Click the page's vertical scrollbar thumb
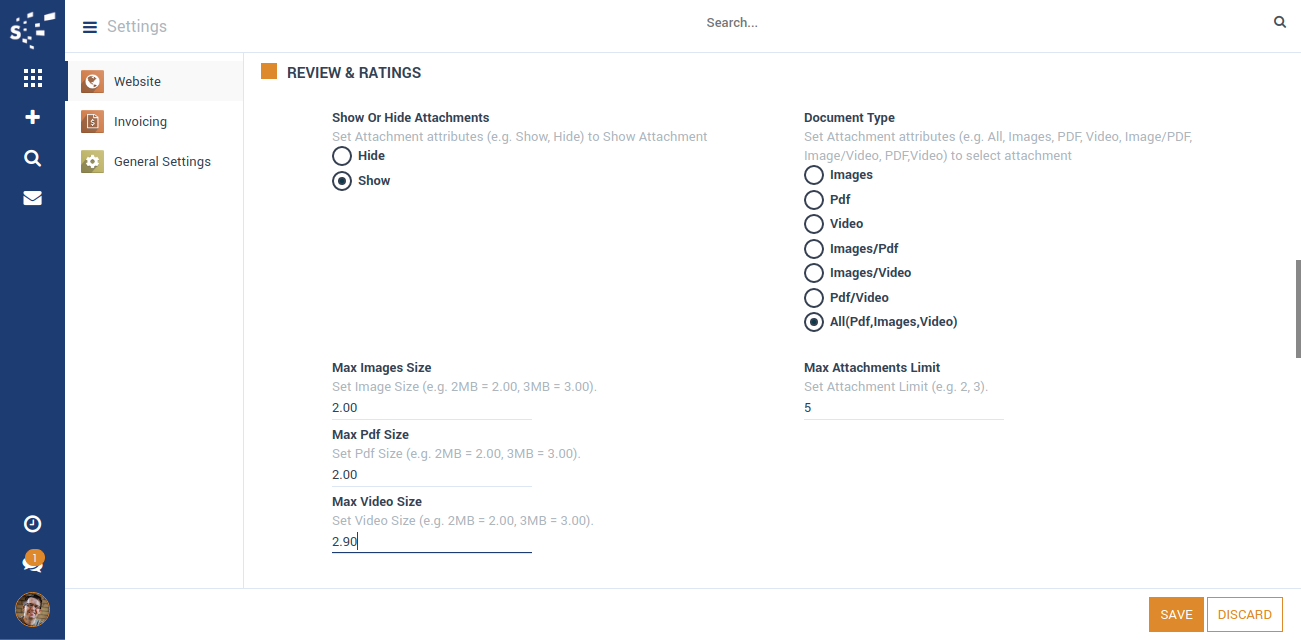 [1297, 308]
